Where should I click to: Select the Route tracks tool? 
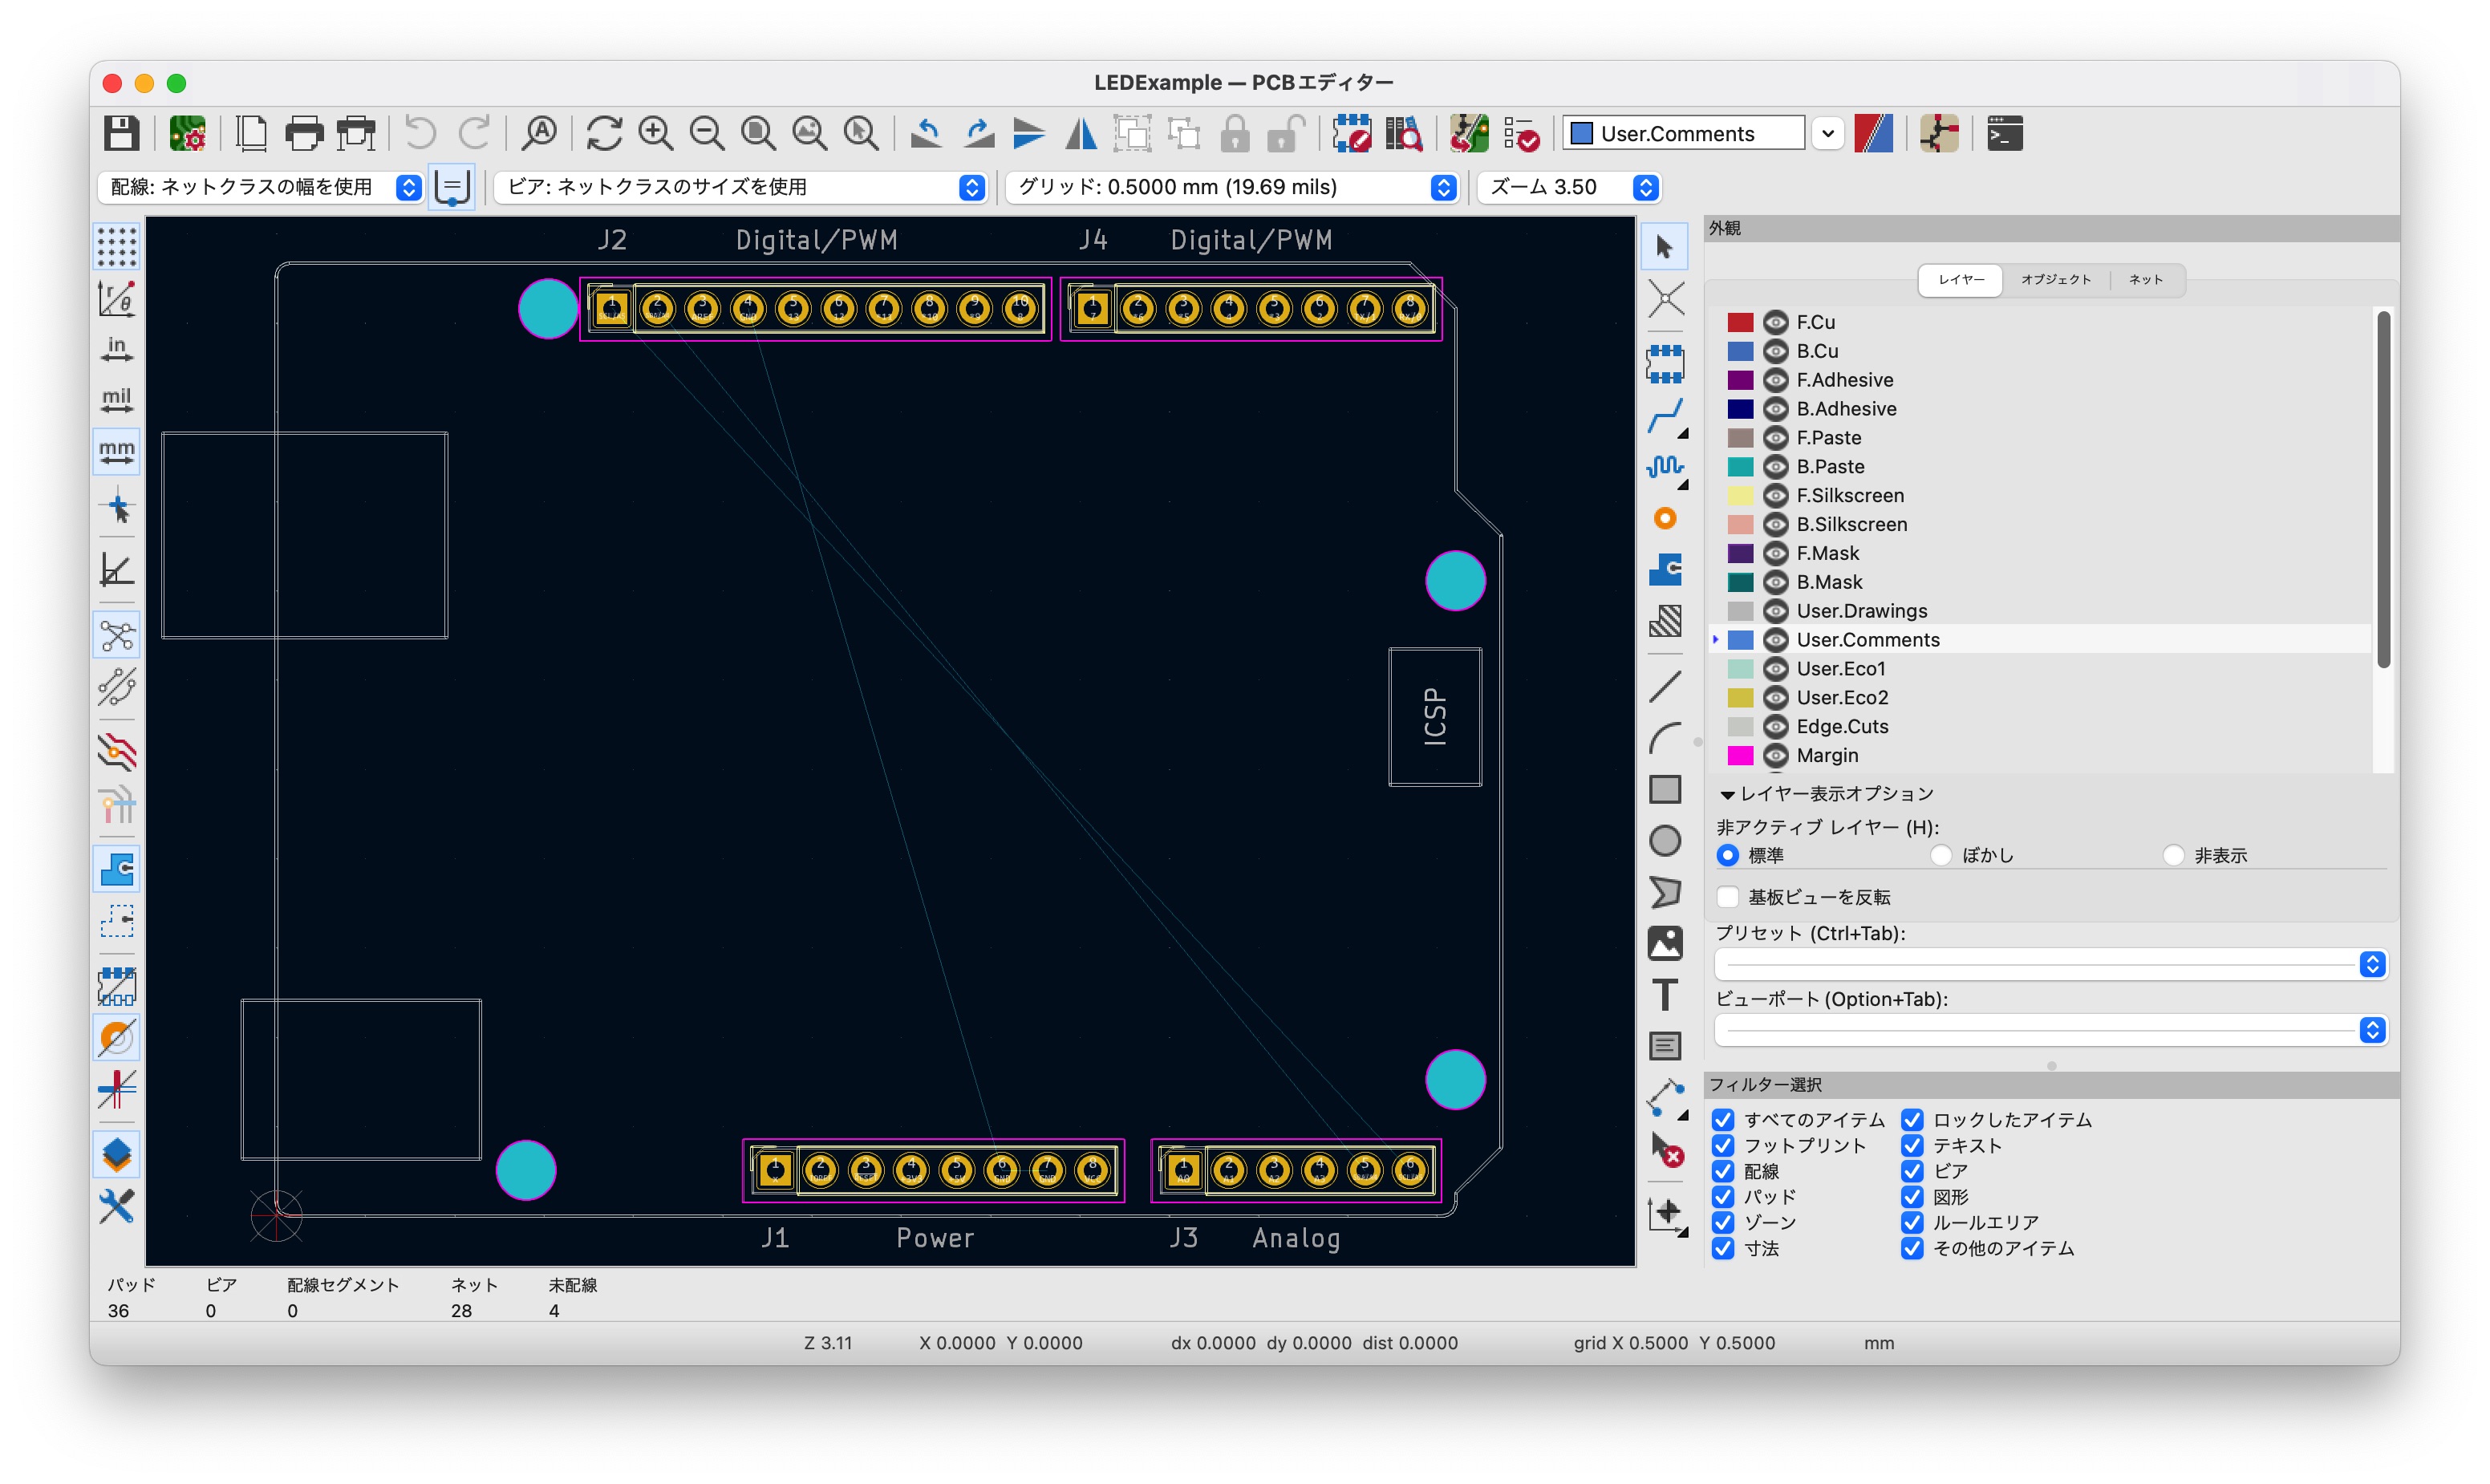click(1665, 415)
